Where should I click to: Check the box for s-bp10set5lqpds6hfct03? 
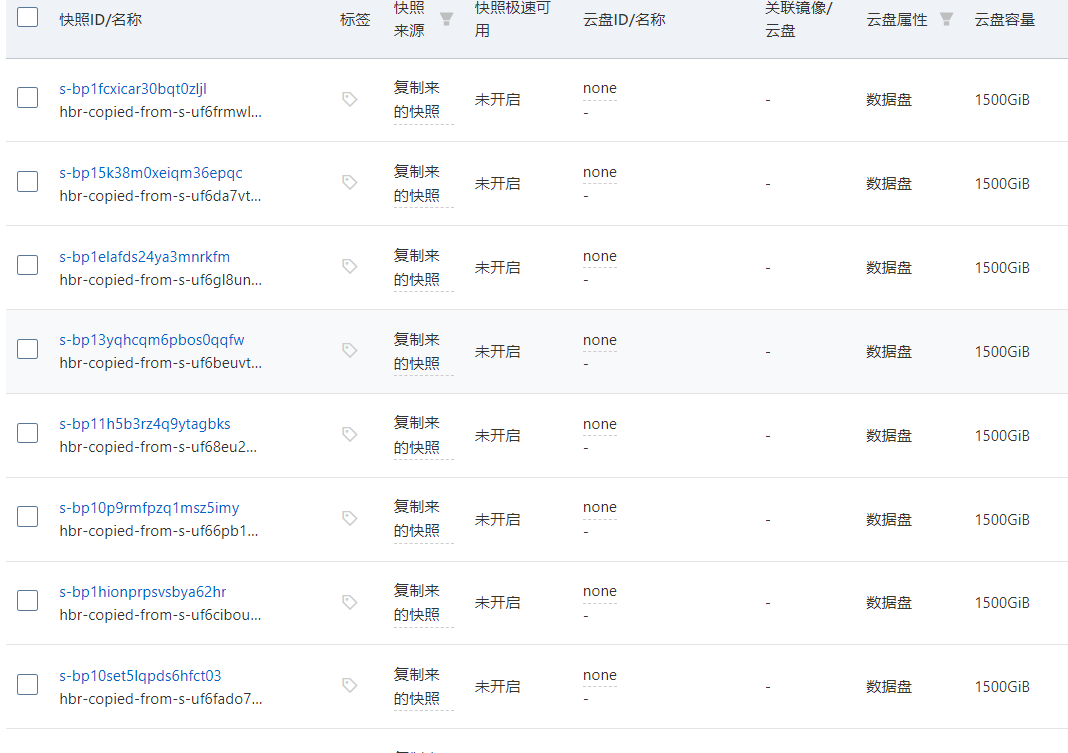tap(27, 684)
